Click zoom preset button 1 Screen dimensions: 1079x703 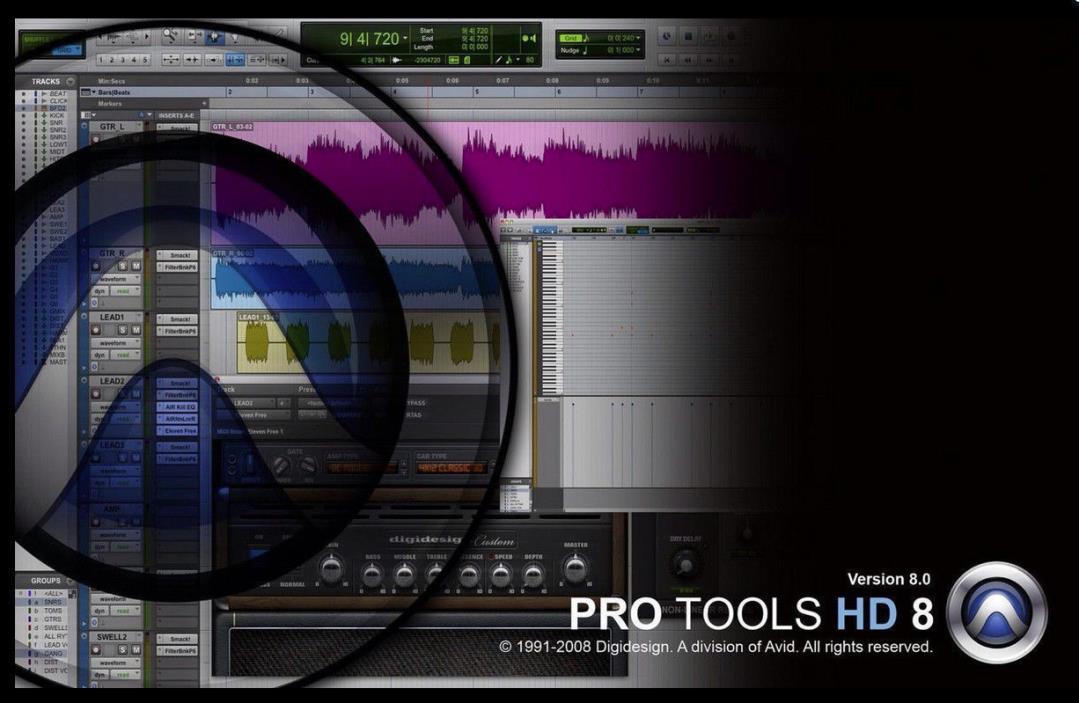[101, 60]
